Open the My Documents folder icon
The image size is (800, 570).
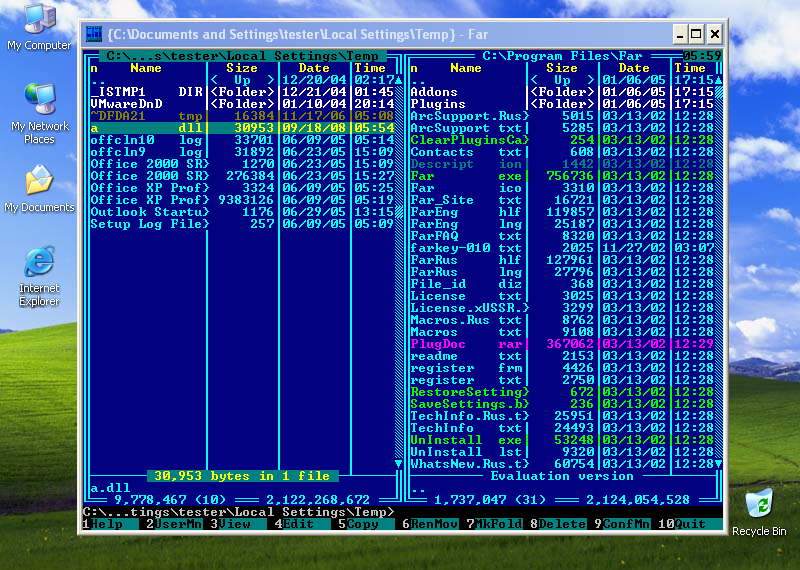click(39, 188)
